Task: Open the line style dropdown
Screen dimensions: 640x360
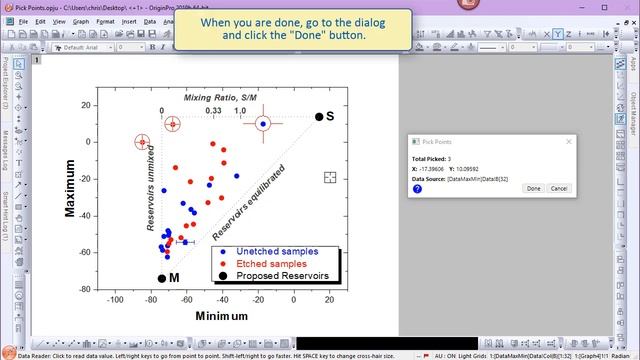Action: (491, 48)
